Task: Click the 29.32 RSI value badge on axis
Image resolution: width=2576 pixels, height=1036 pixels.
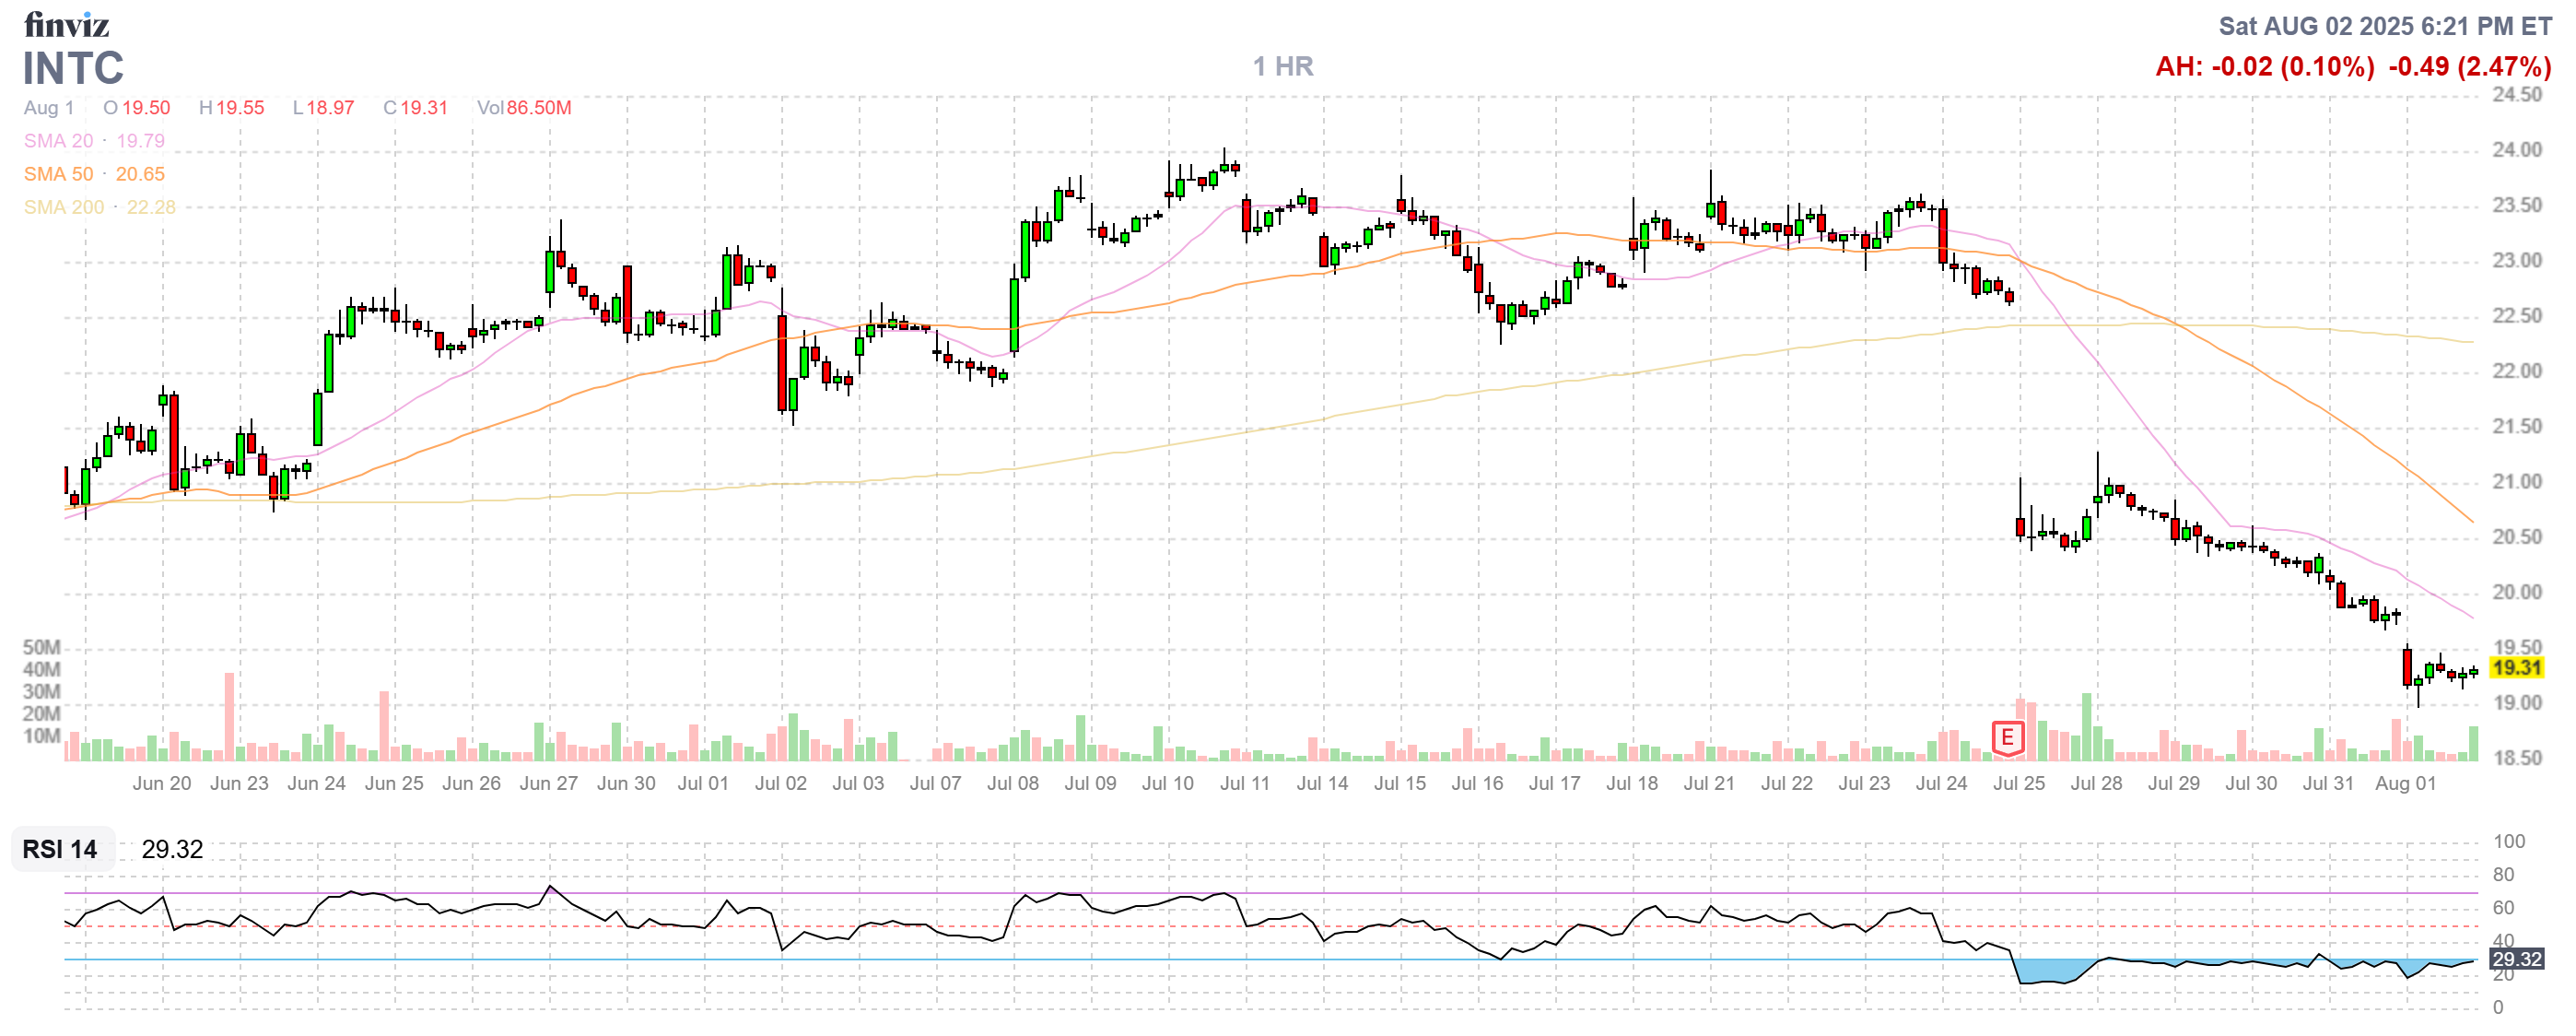Action: pos(2515,959)
